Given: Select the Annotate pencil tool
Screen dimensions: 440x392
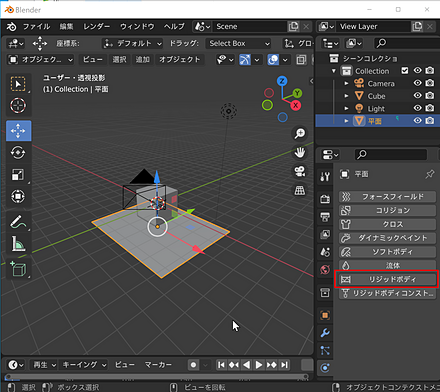Looking at the screenshot, I should pos(18,222).
